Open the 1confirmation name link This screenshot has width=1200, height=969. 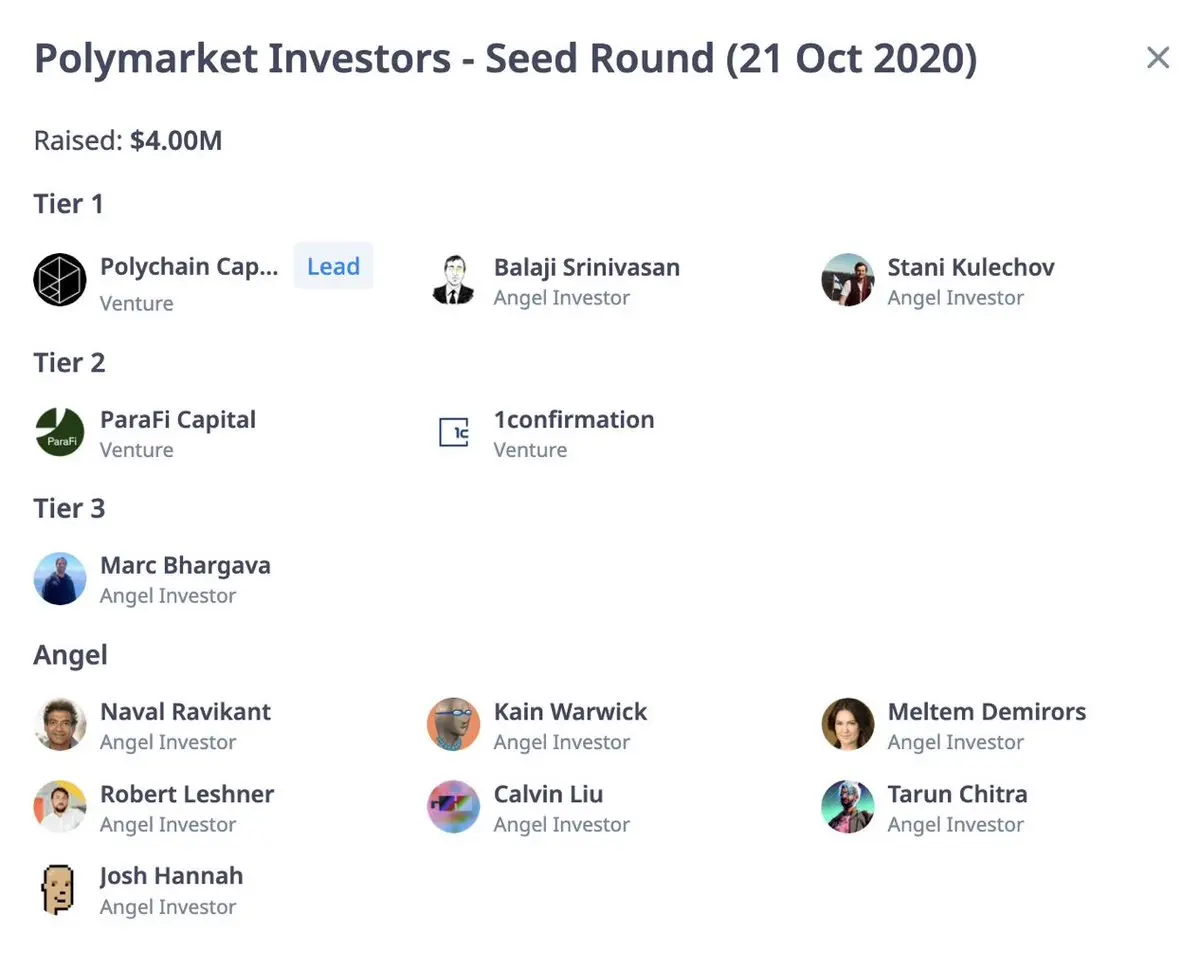(x=574, y=419)
